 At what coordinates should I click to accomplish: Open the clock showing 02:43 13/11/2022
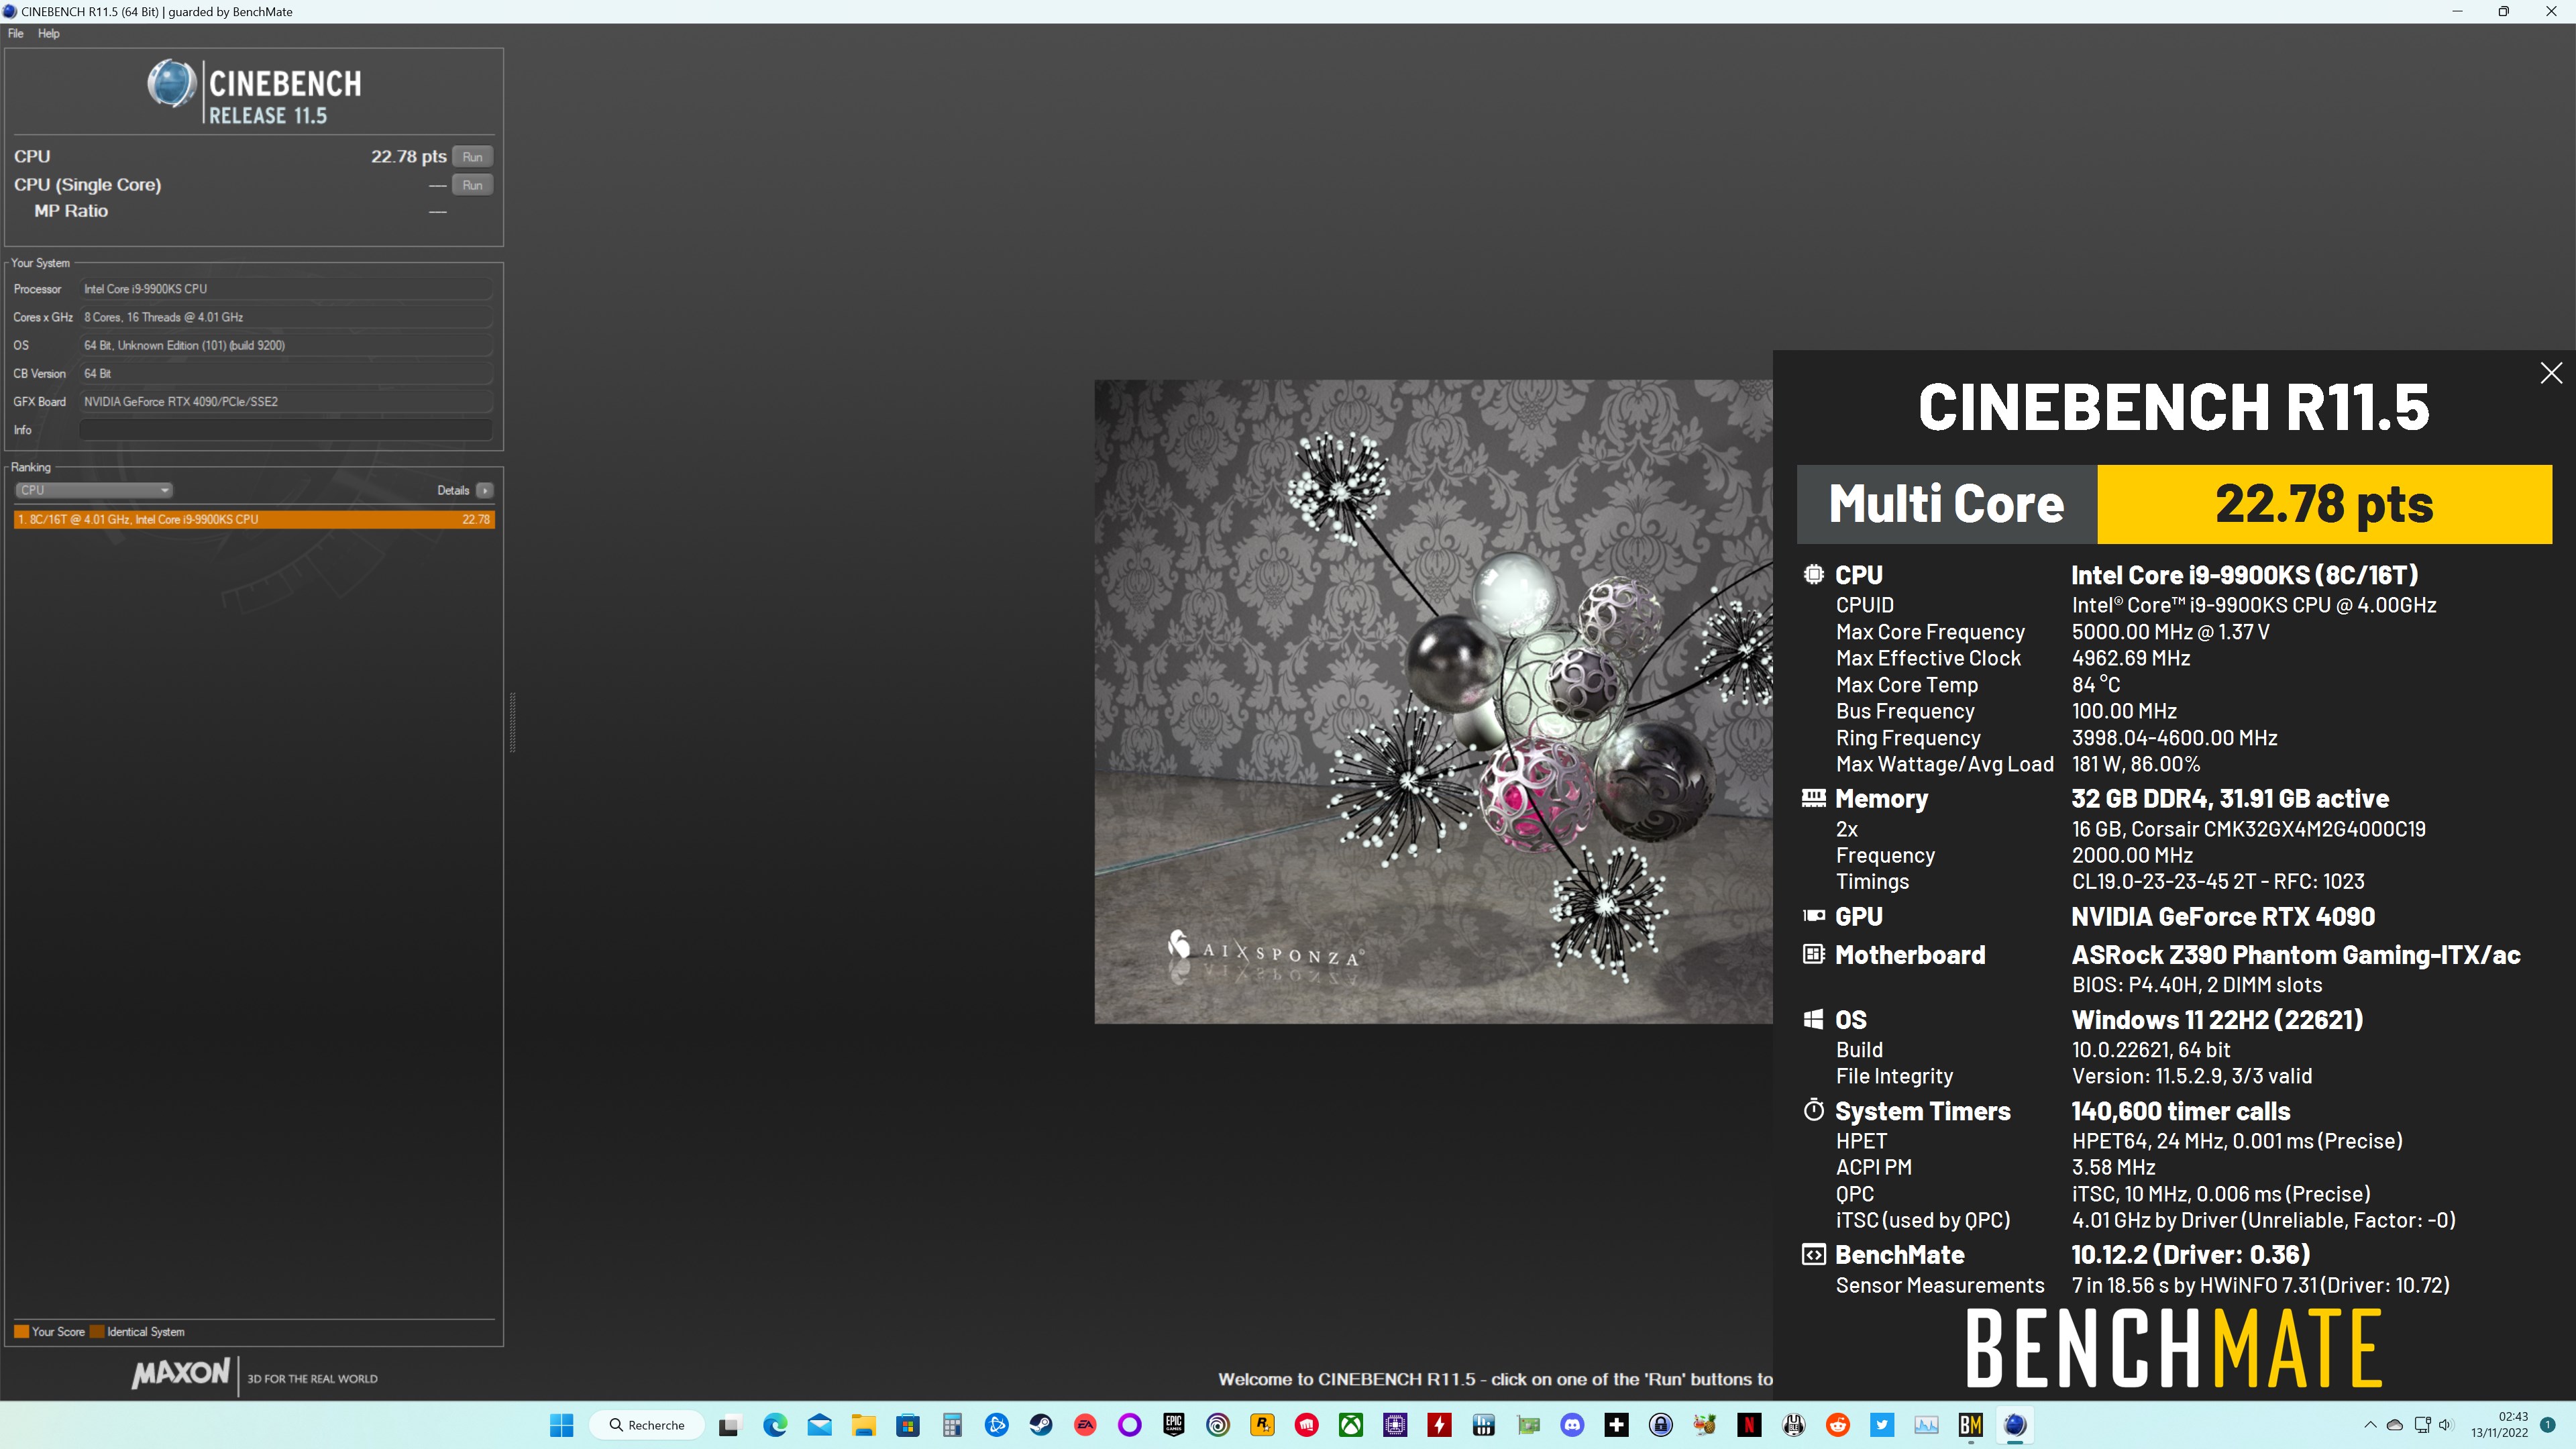(2499, 1425)
